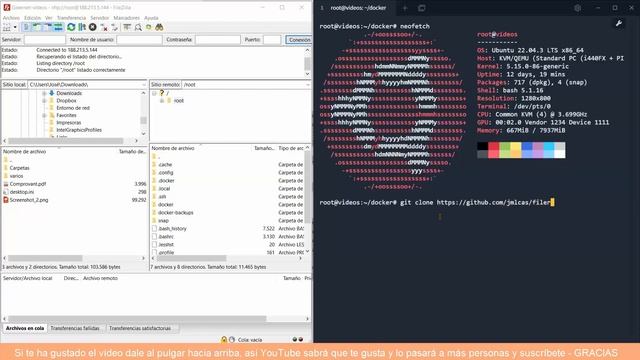Open the terminal settings gear icon

577,8
